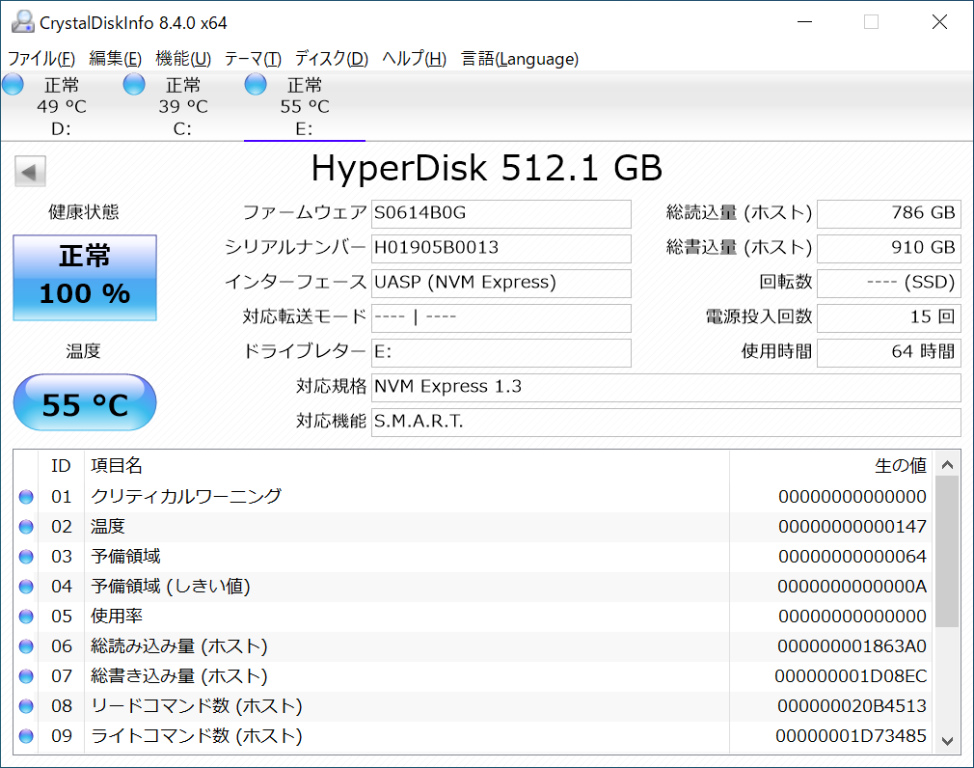
Task: Select the E: drive status orb
Action: [256, 85]
